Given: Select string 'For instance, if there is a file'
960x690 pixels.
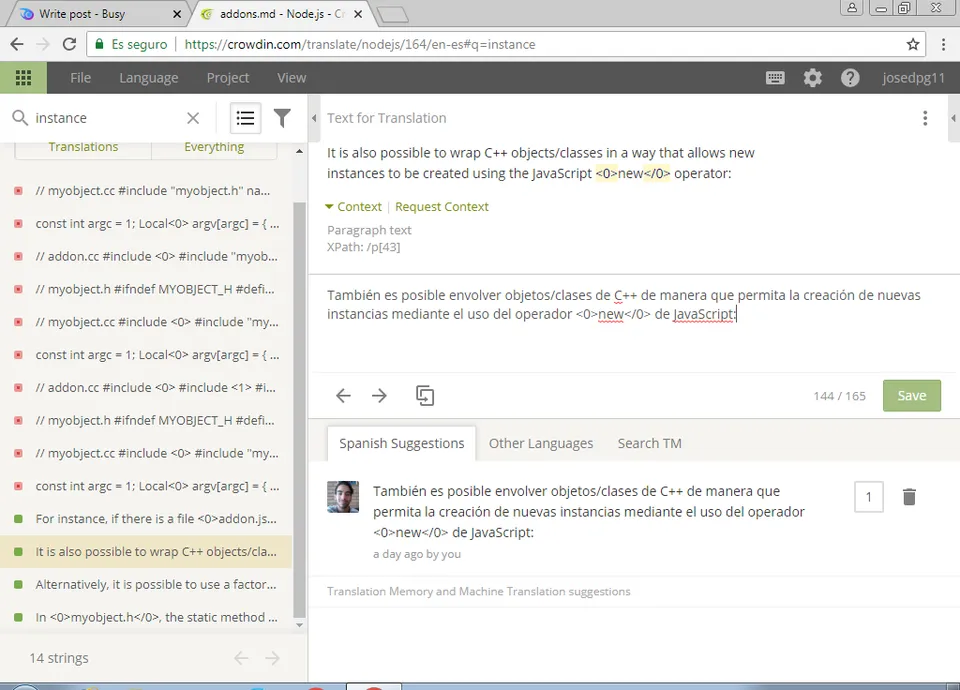Looking at the screenshot, I should pos(146,519).
